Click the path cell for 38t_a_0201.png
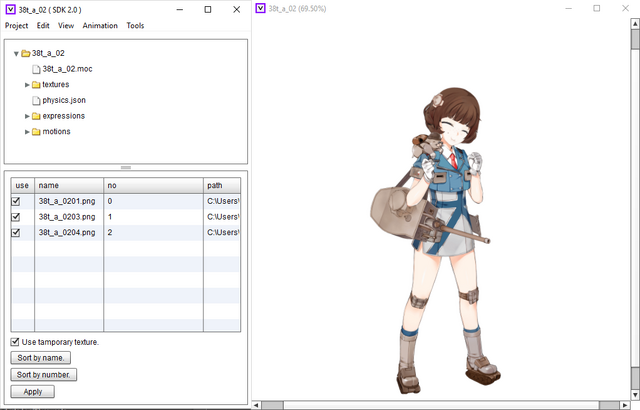This screenshot has height=410, width=640. [x=222, y=201]
